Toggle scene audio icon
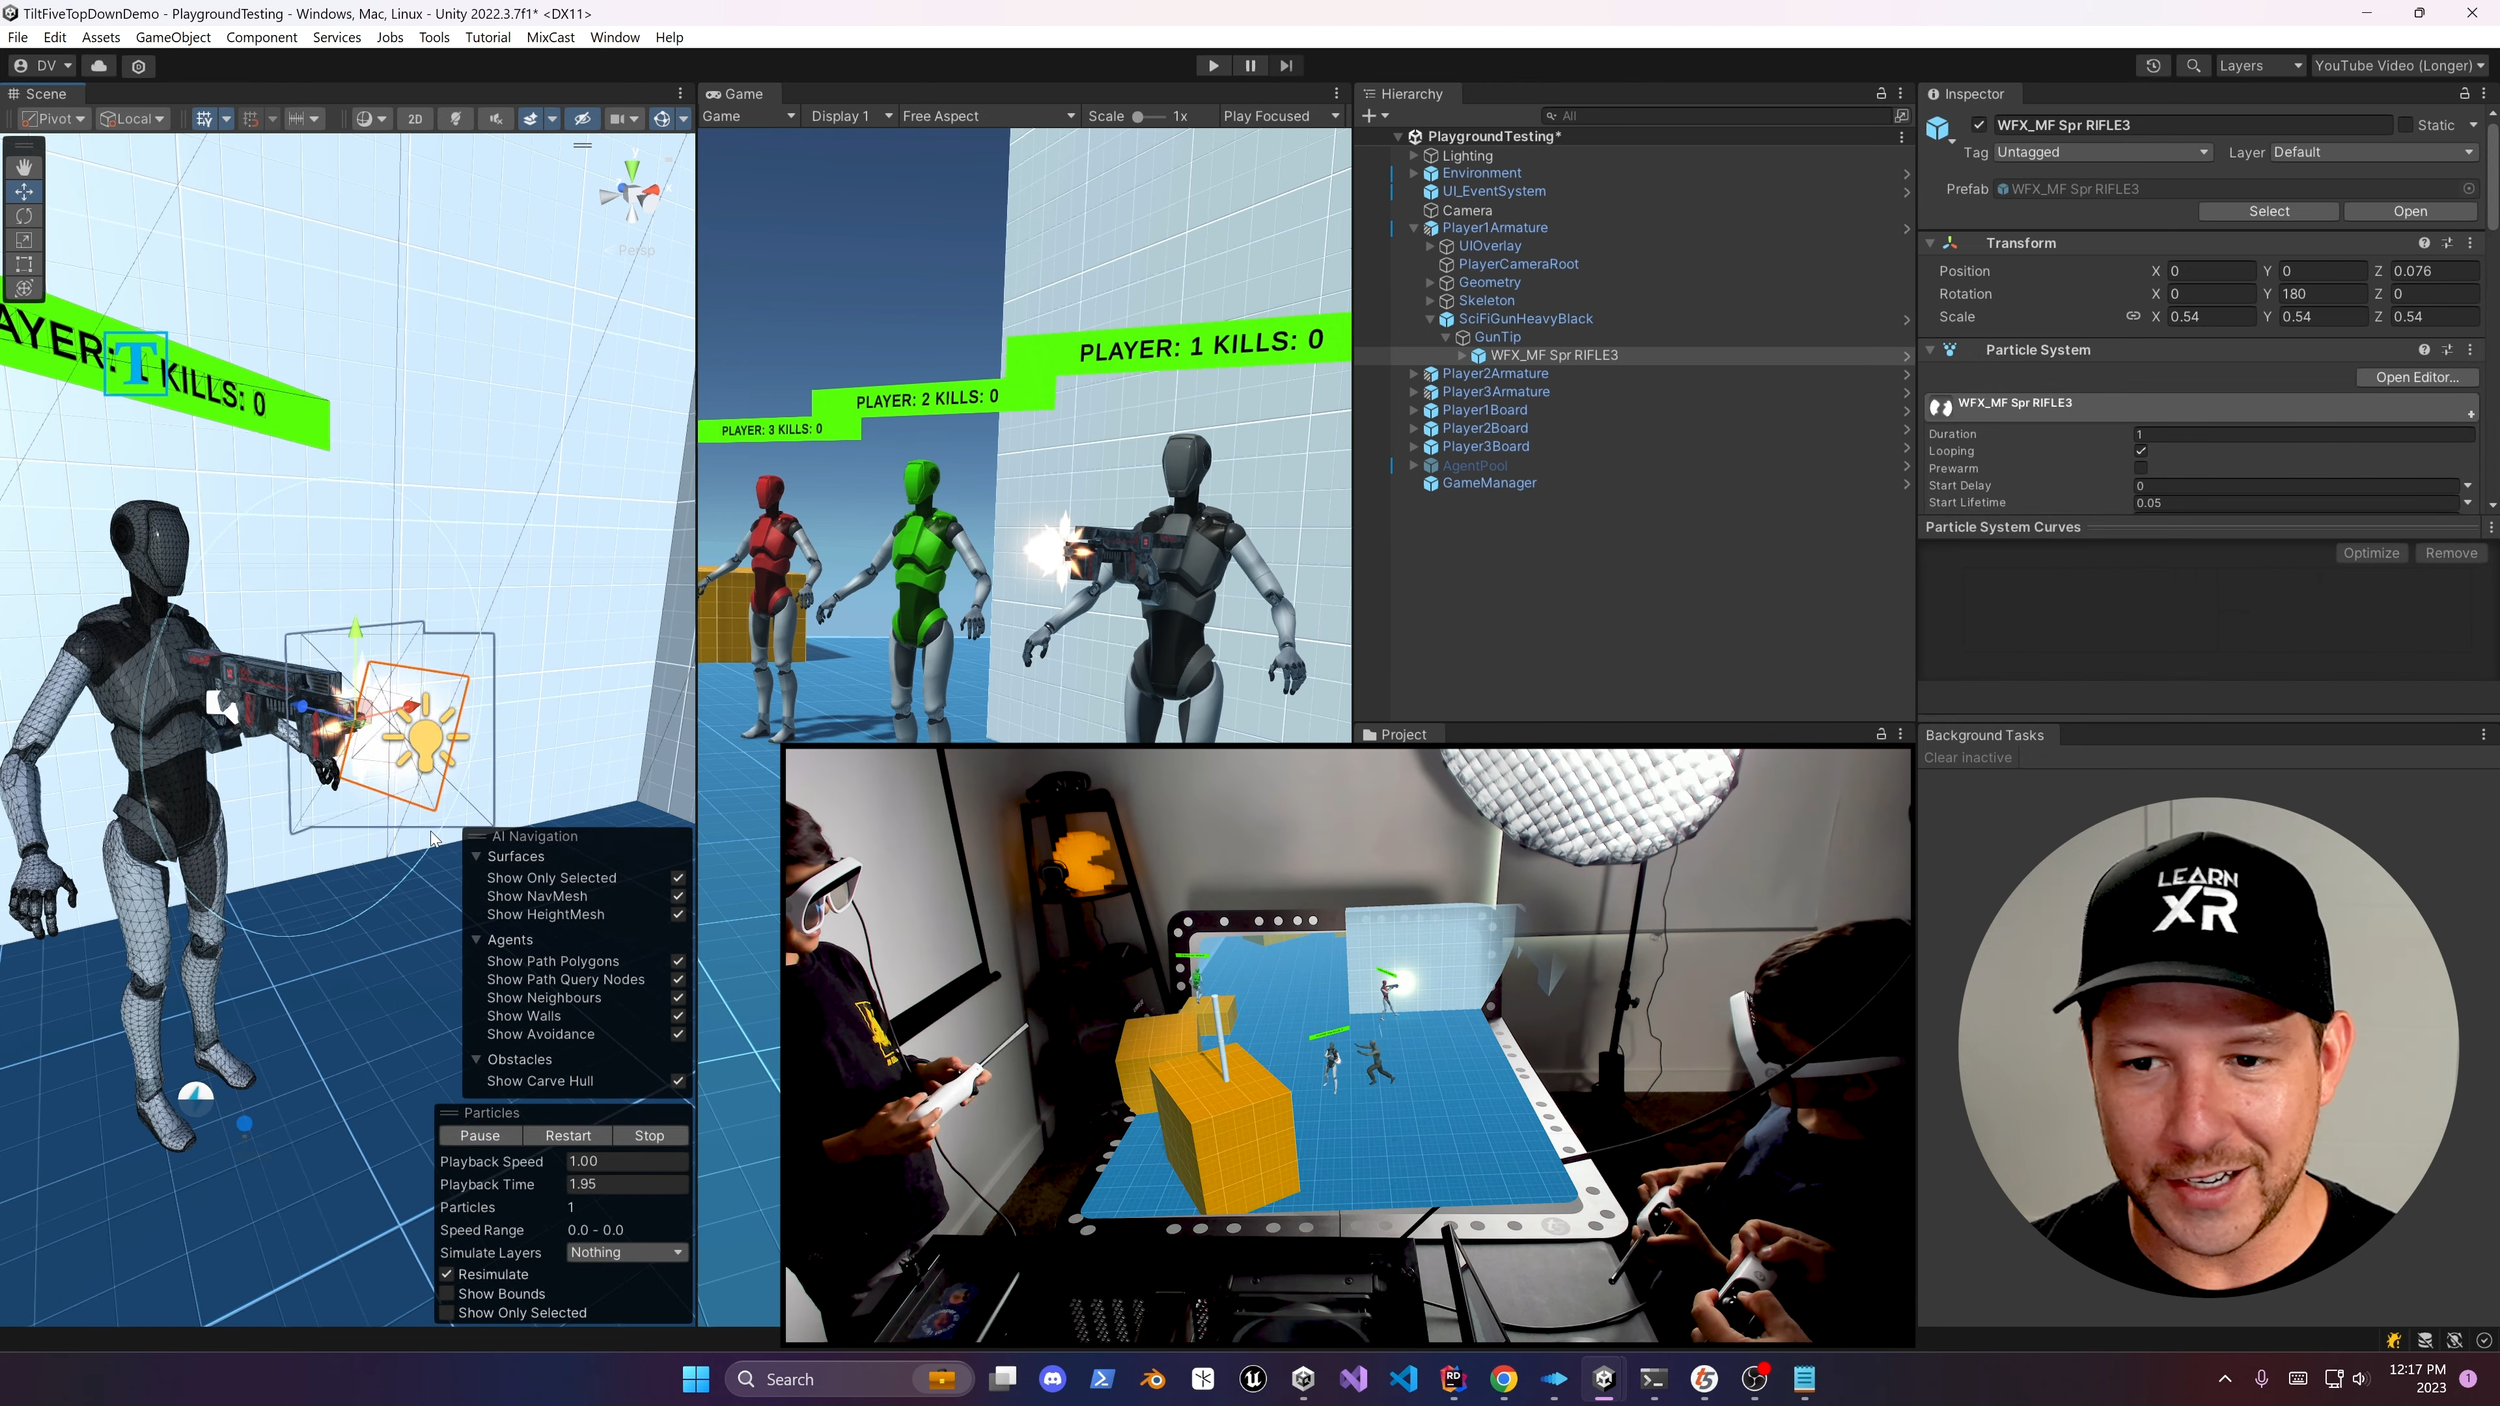Viewport: 2500px width, 1406px height. (495, 119)
